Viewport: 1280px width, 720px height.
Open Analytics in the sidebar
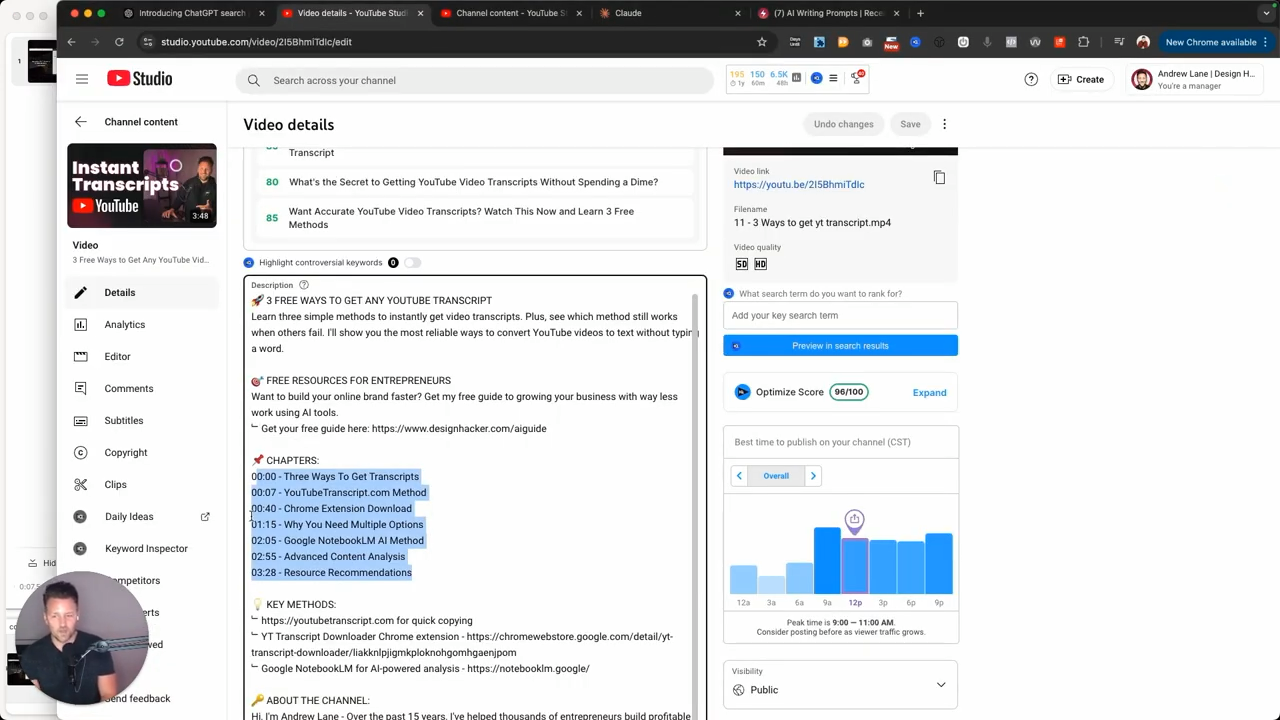click(x=124, y=324)
